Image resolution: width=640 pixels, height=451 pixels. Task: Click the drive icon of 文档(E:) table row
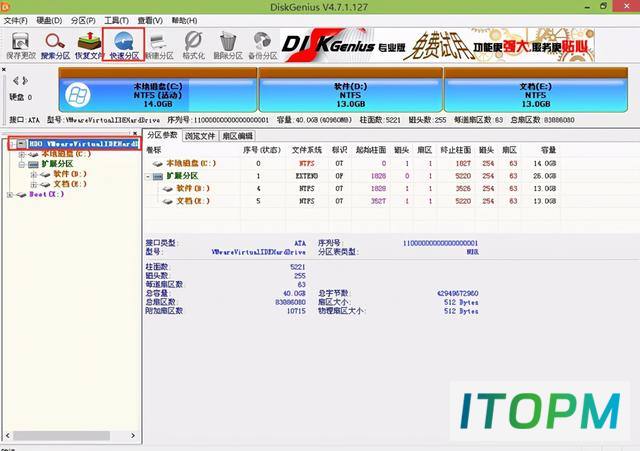pos(168,202)
